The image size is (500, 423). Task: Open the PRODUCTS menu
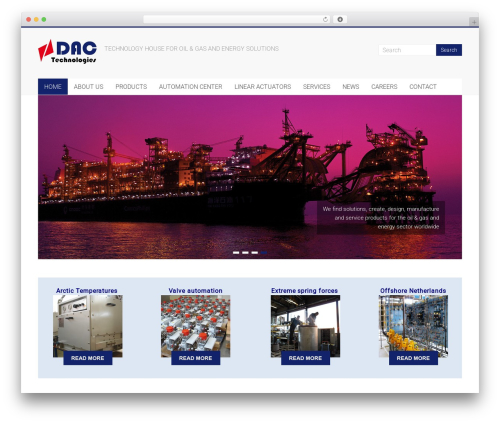coord(131,87)
